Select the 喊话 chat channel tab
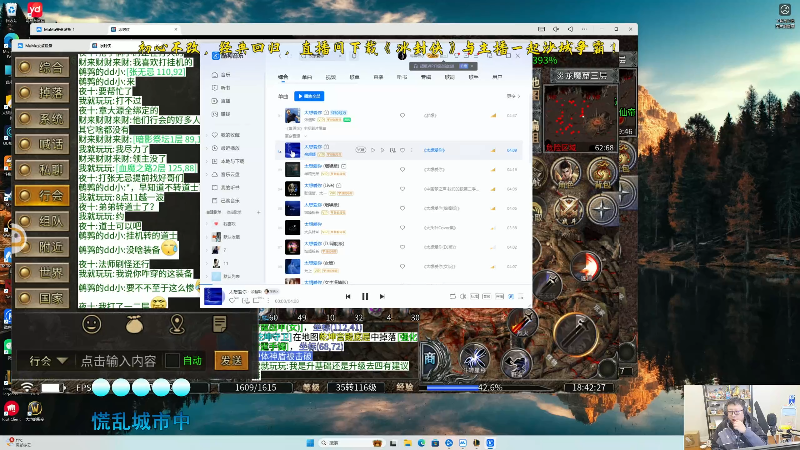Image resolution: width=800 pixels, height=450 pixels. click(x=42, y=144)
